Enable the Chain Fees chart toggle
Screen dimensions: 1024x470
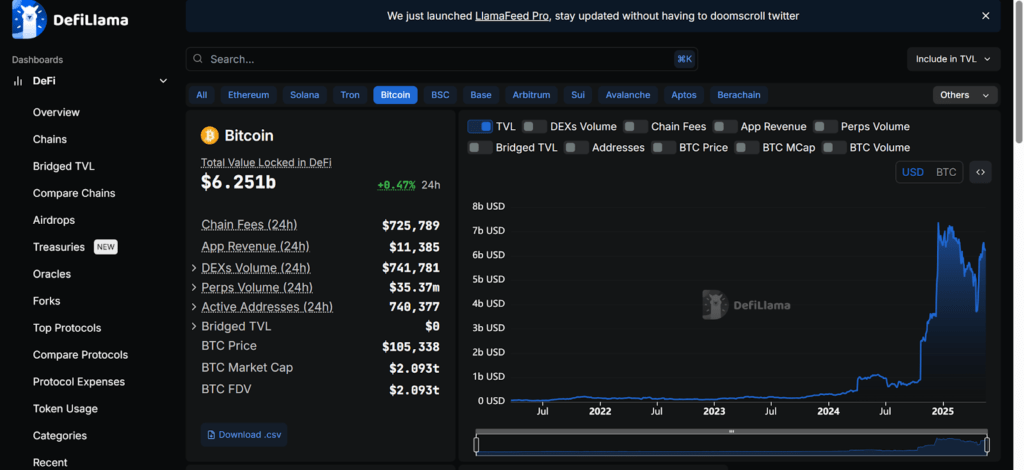pos(635,127)
